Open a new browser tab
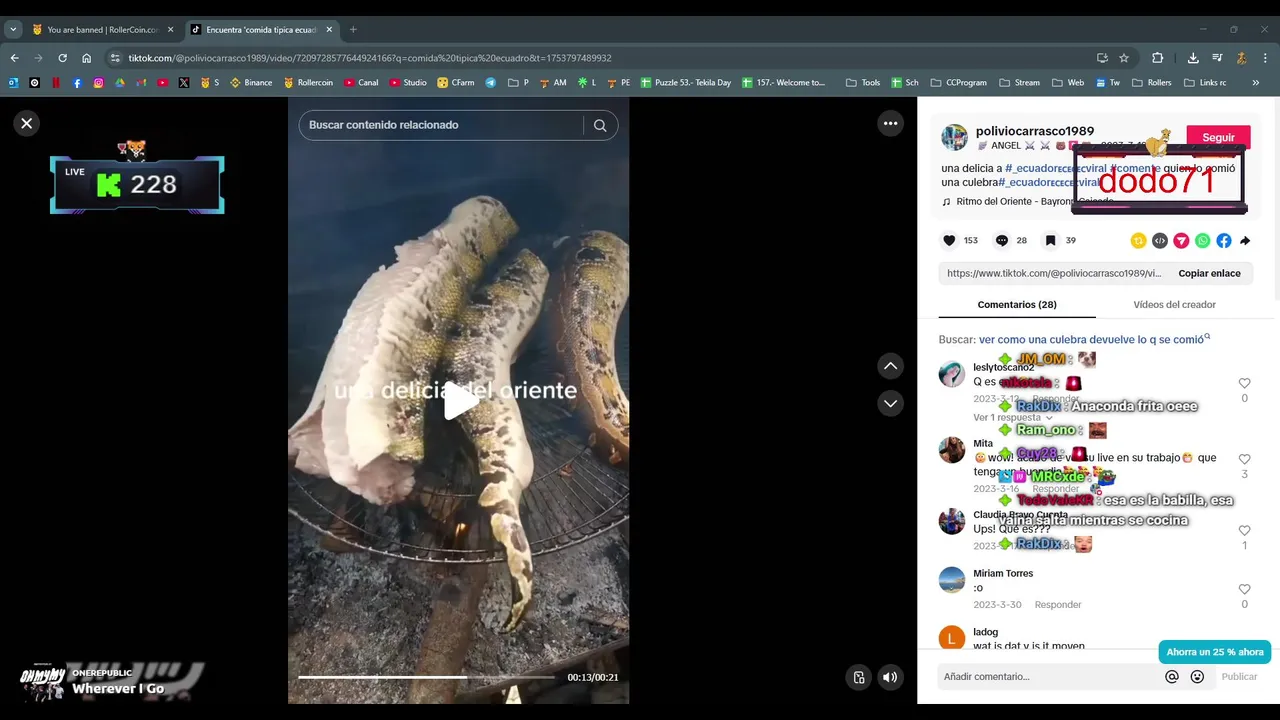This screenshot has width=1280, height=720. tap(353, 30)
